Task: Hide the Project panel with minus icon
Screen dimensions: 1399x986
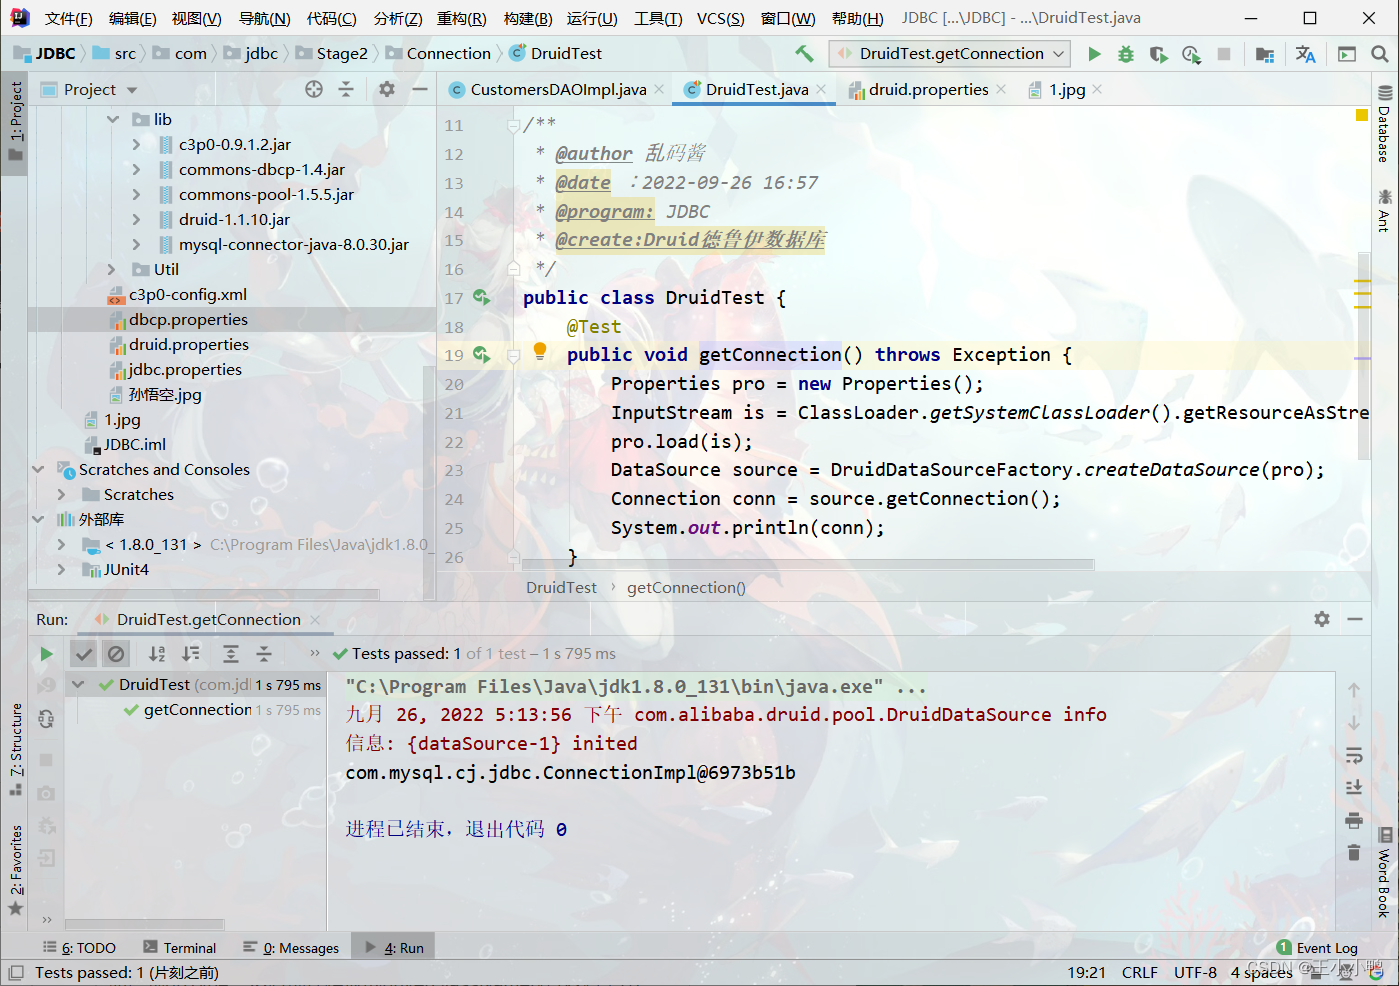Action: tap(420, 89)
